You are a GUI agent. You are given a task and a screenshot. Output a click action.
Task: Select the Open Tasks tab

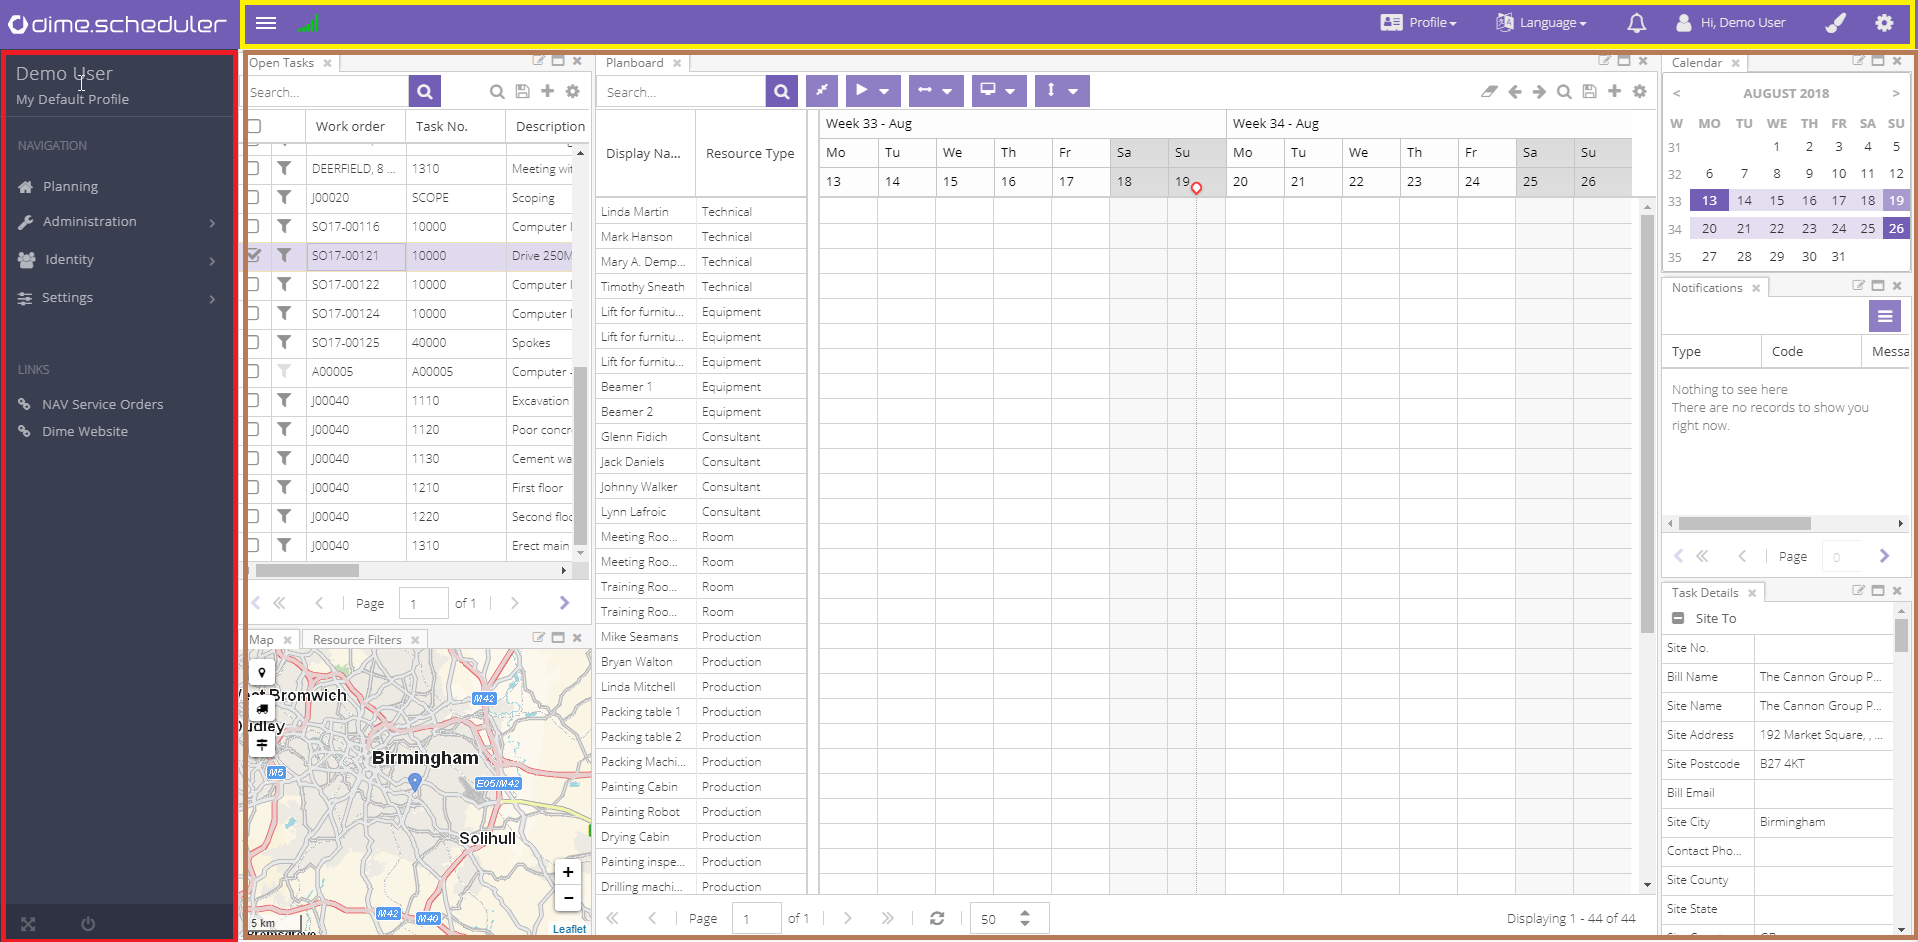tap(281, 63)
